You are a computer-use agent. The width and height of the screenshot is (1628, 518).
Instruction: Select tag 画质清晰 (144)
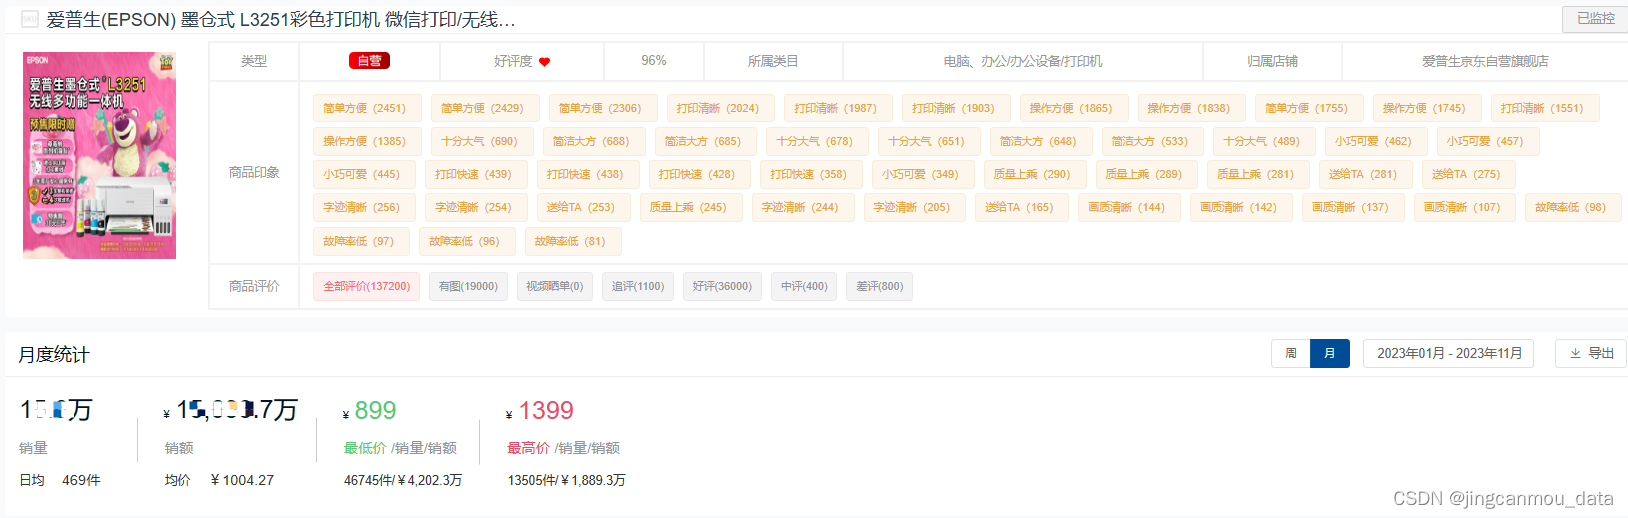pos(1127,207)
